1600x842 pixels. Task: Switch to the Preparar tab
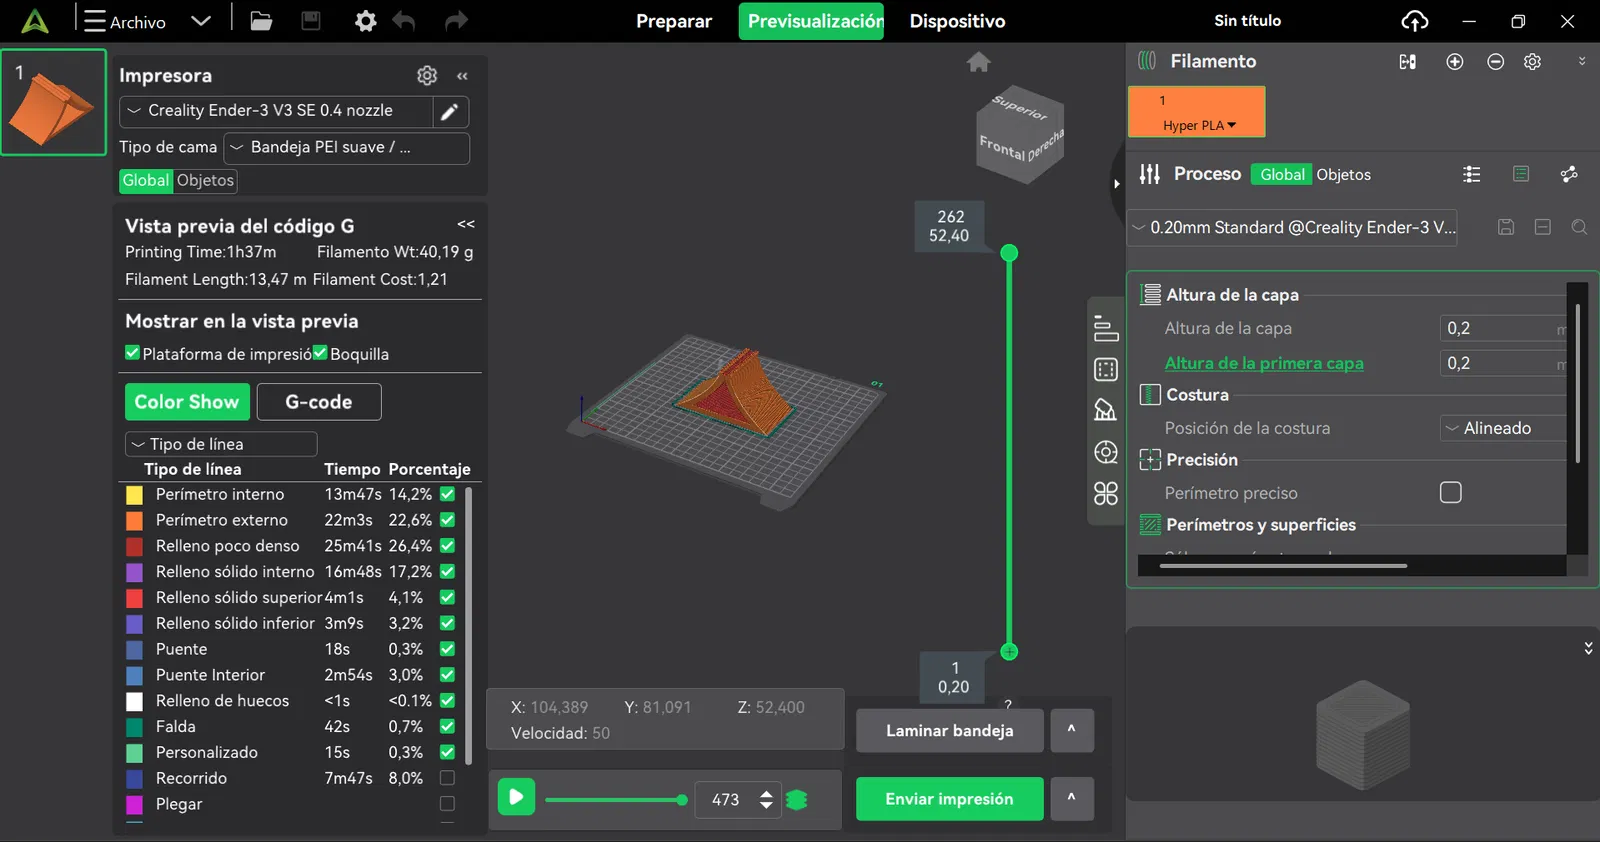tap(674, 21)
